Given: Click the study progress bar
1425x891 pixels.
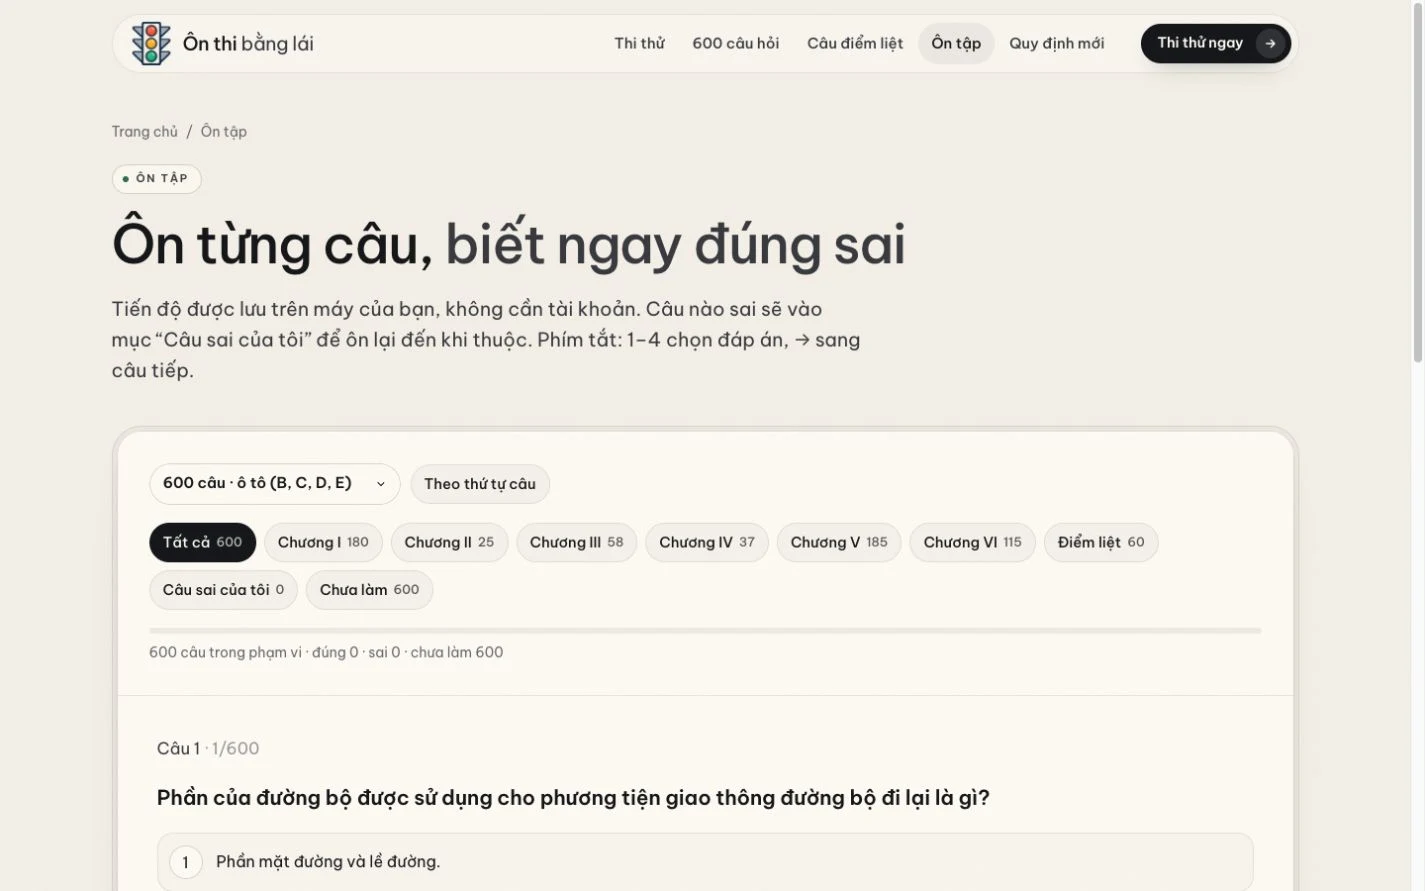Looking at the screenshot, I should pyautogui.click(x=705, y=631).
